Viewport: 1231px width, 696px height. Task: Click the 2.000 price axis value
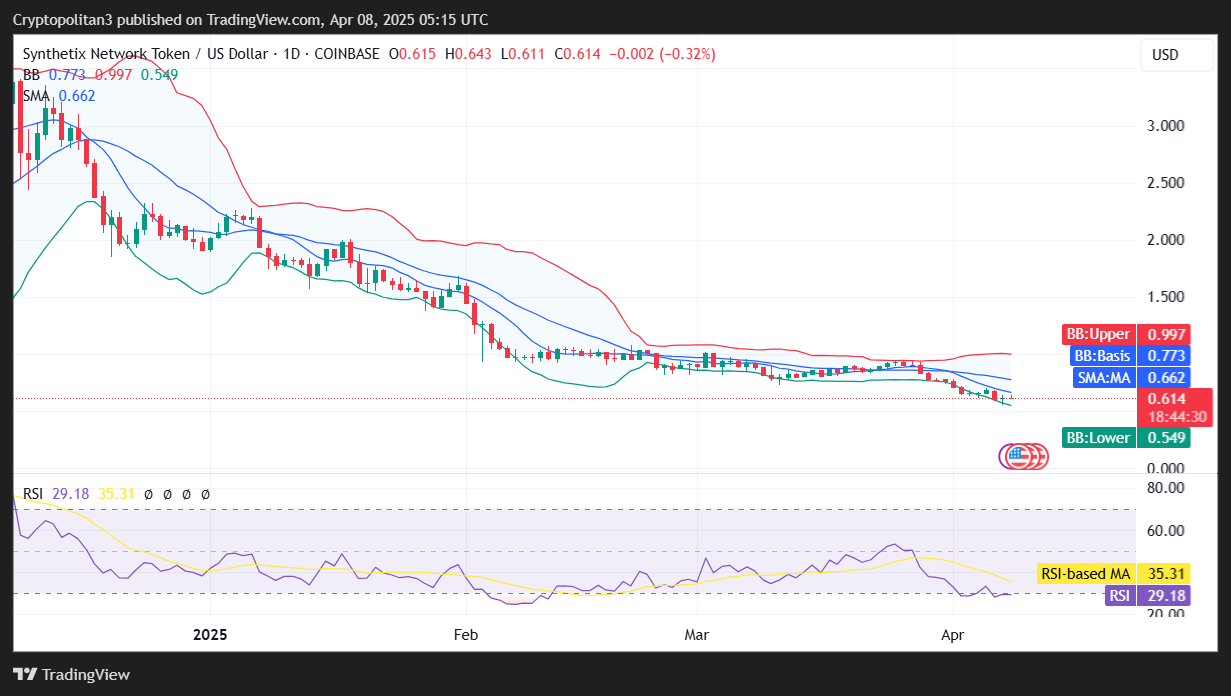(1166, 240)
